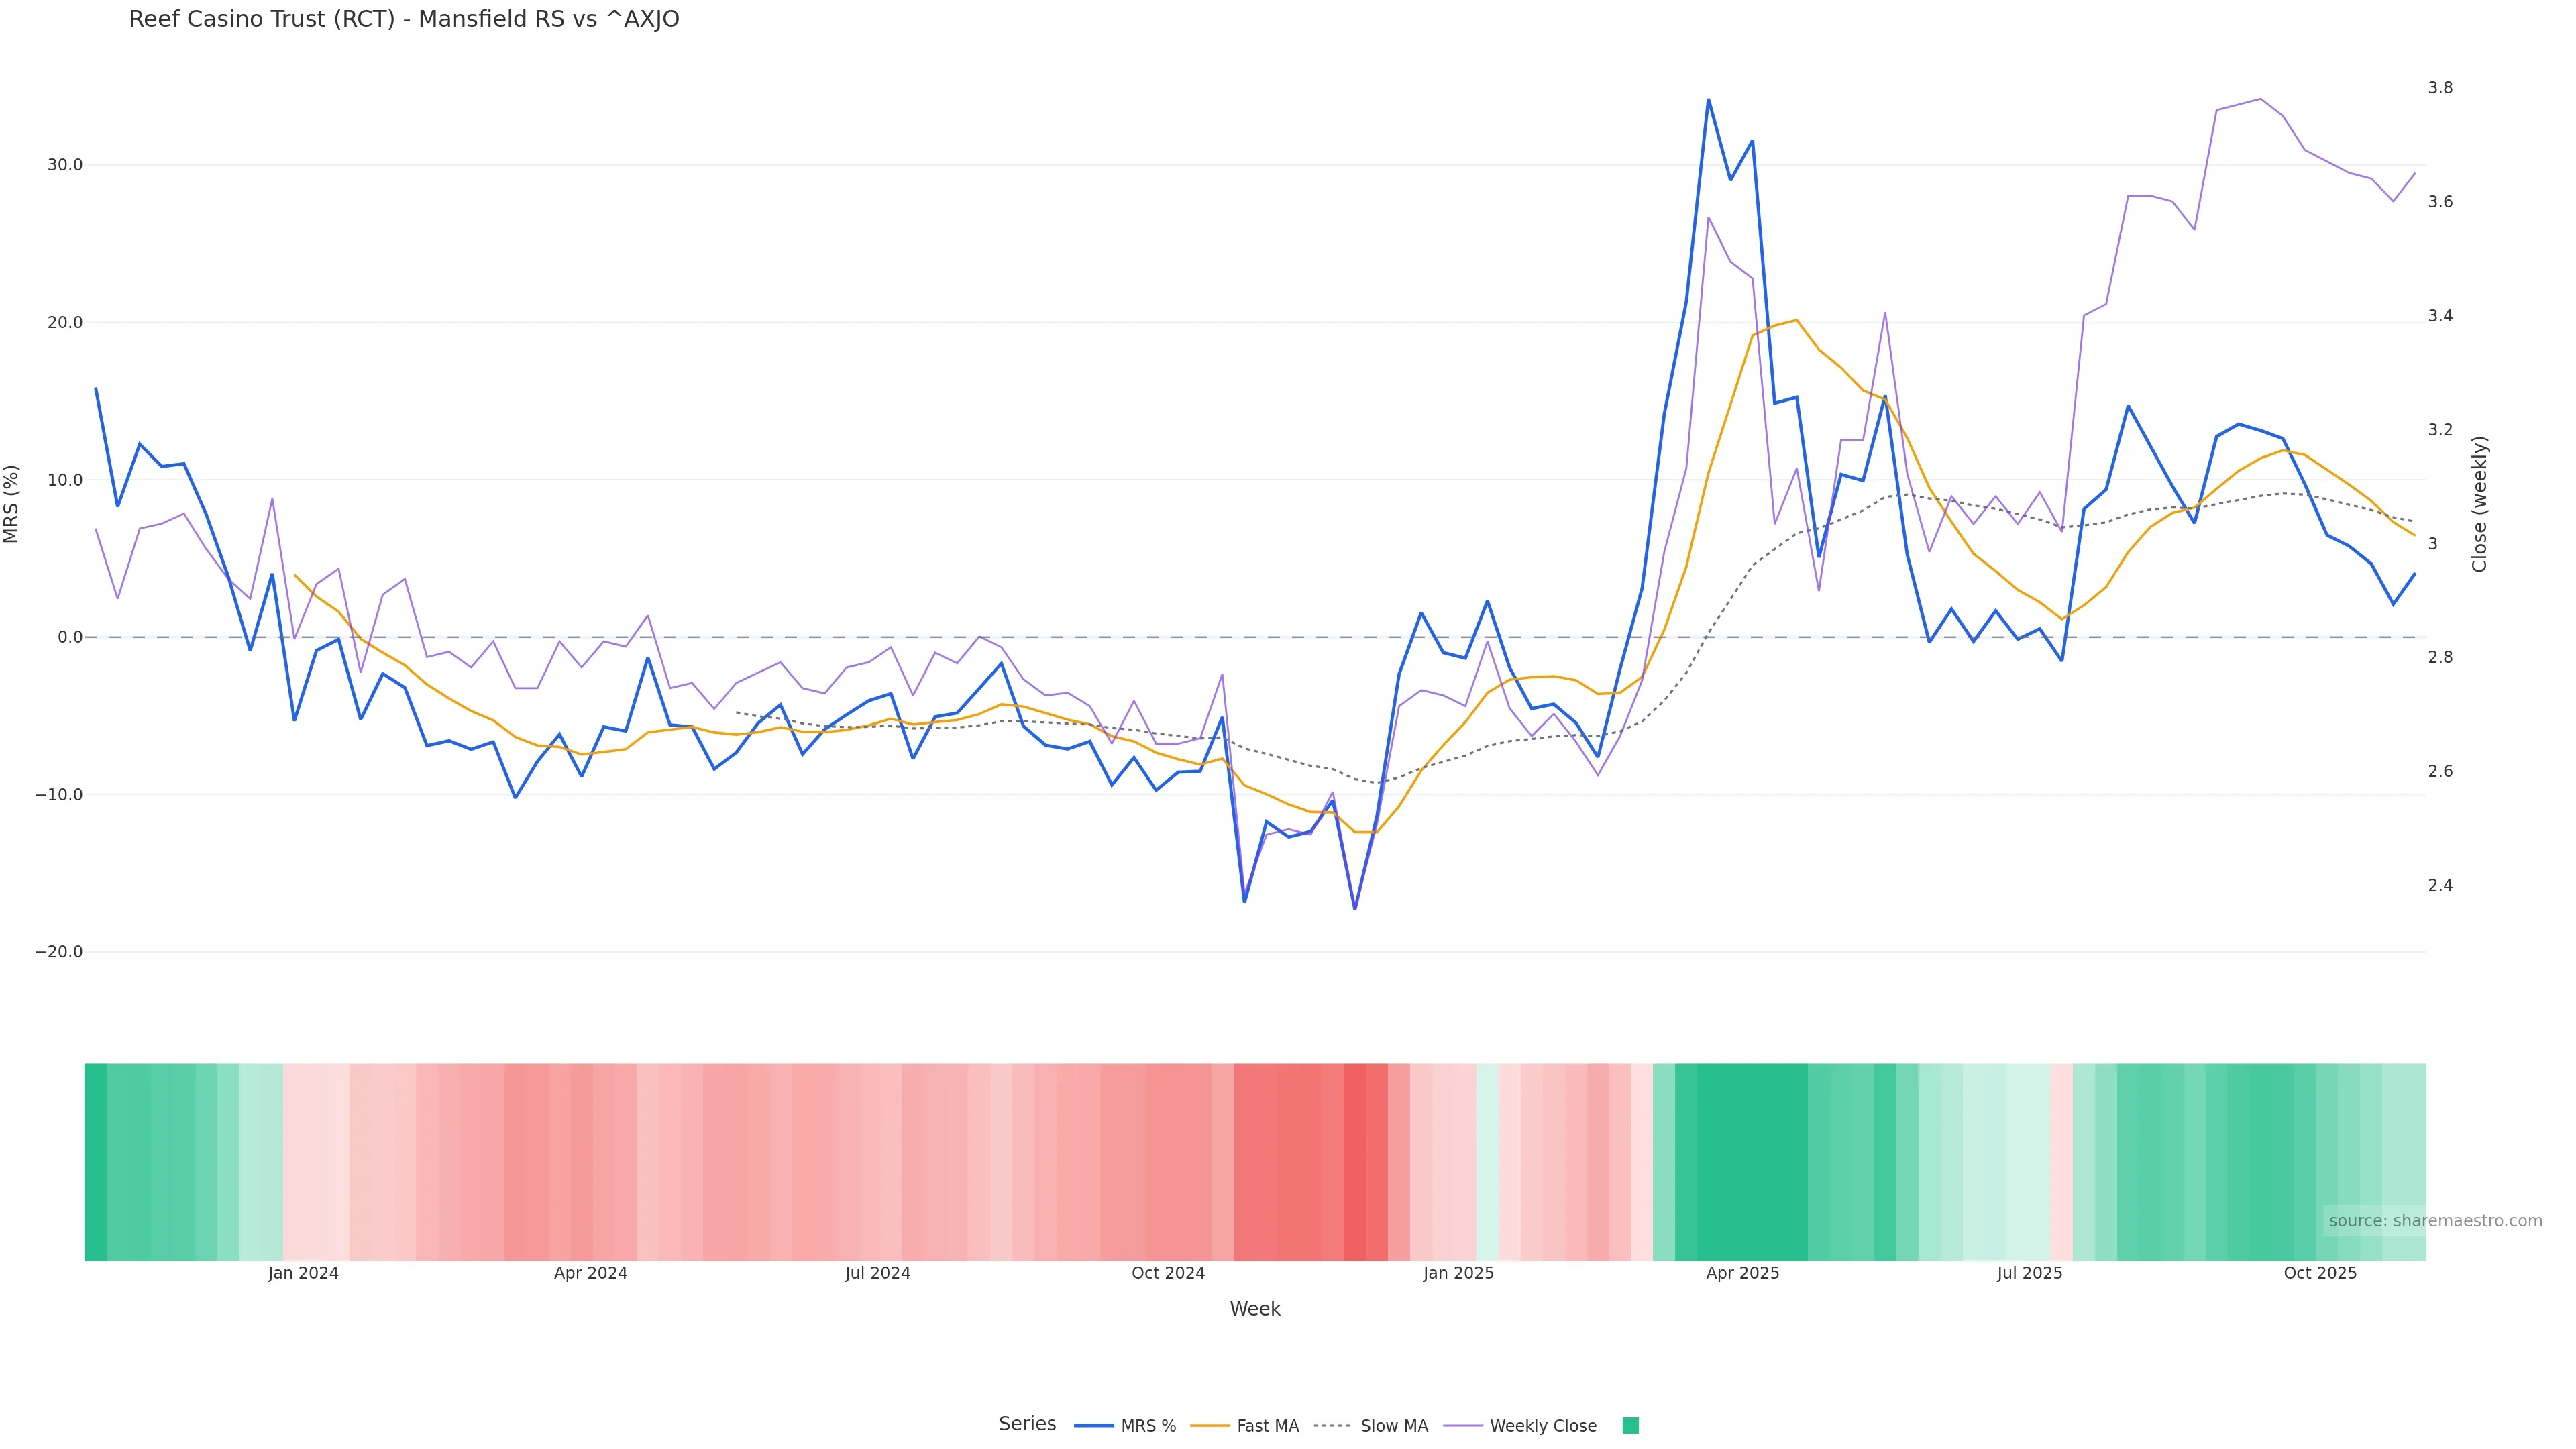The height and width of the screenshot is (1449, 2576).
Task: Click the Oct 2024 tick label
Action: (1168, 1274)
